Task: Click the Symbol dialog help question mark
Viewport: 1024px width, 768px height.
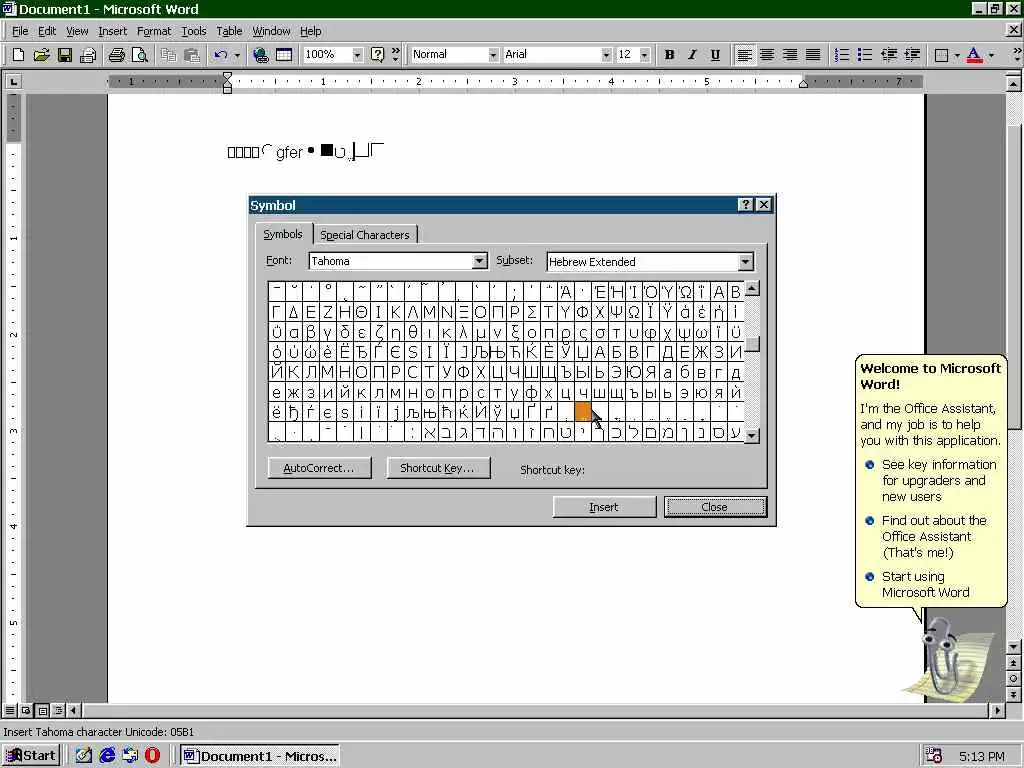Action: [745, 204]
